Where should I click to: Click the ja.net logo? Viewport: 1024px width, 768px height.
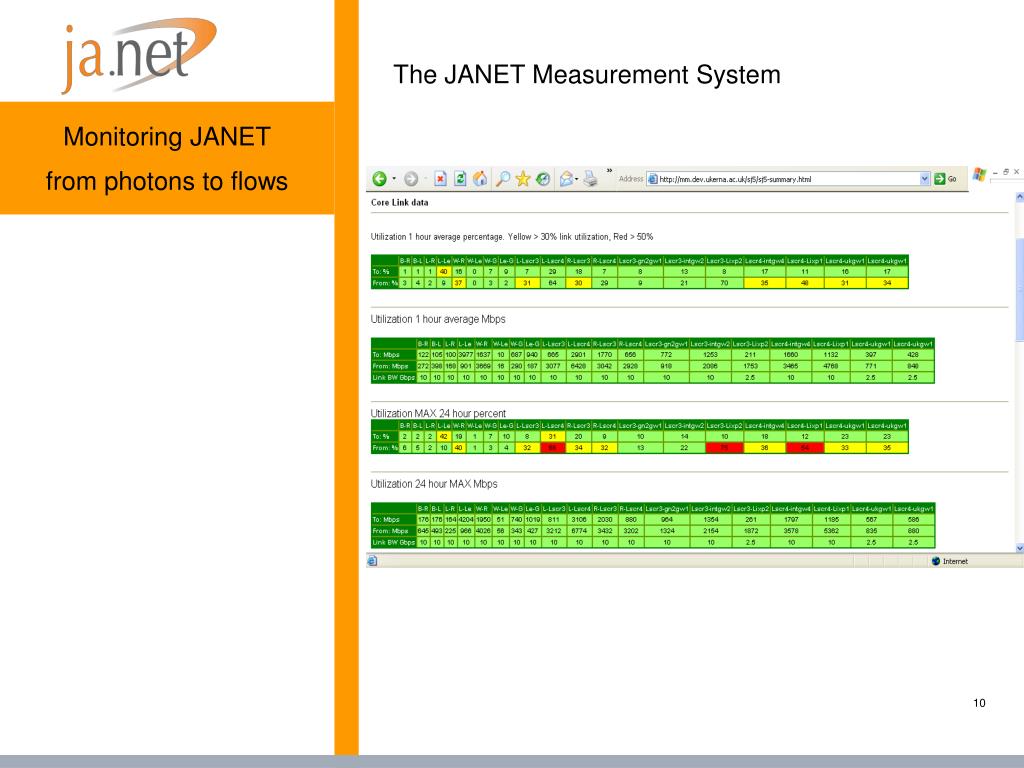tap(139, 55)
